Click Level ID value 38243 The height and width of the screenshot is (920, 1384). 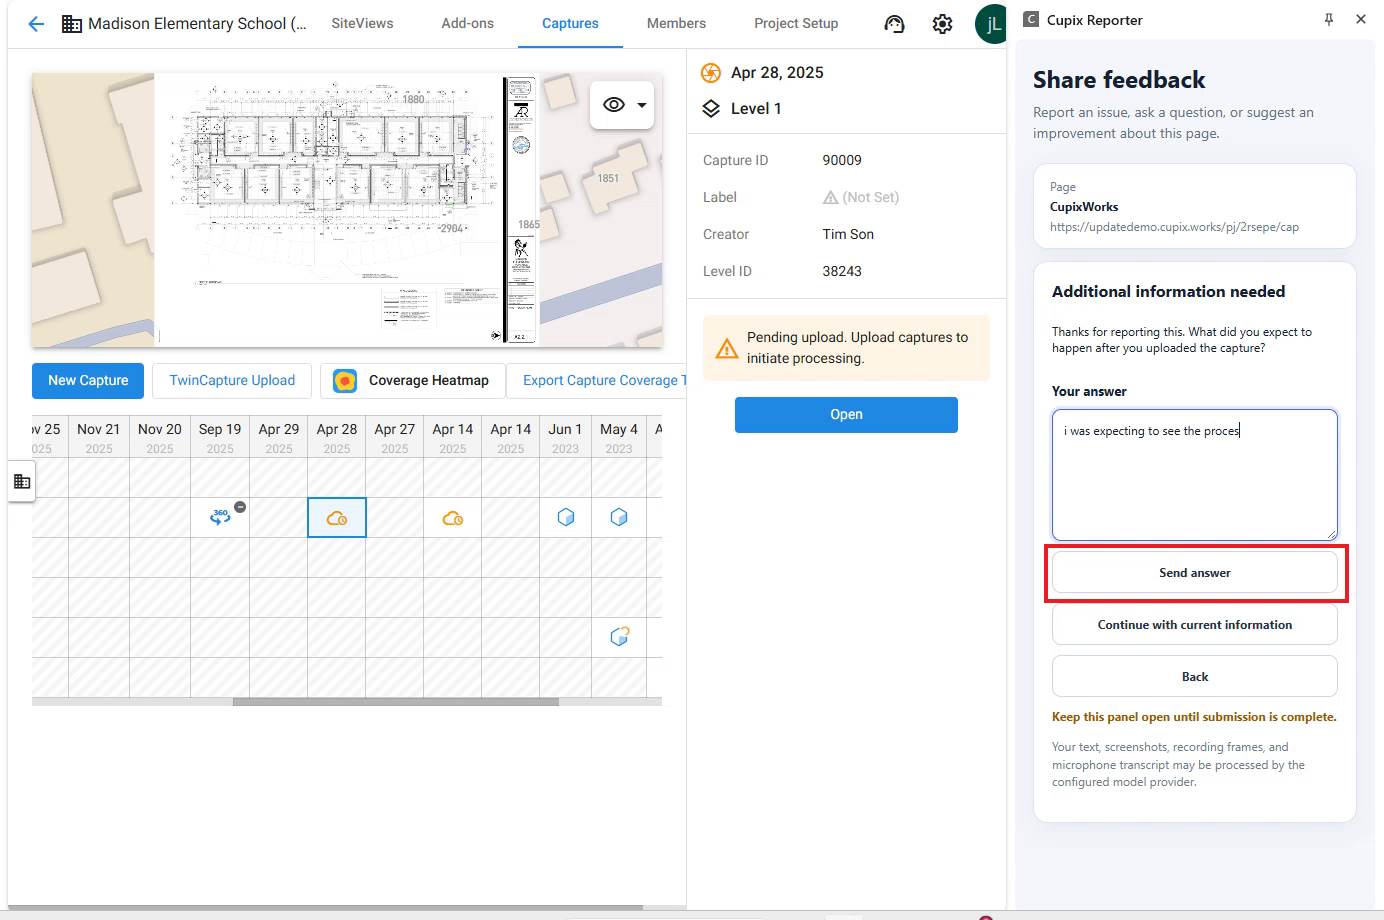tap(842, 271)
